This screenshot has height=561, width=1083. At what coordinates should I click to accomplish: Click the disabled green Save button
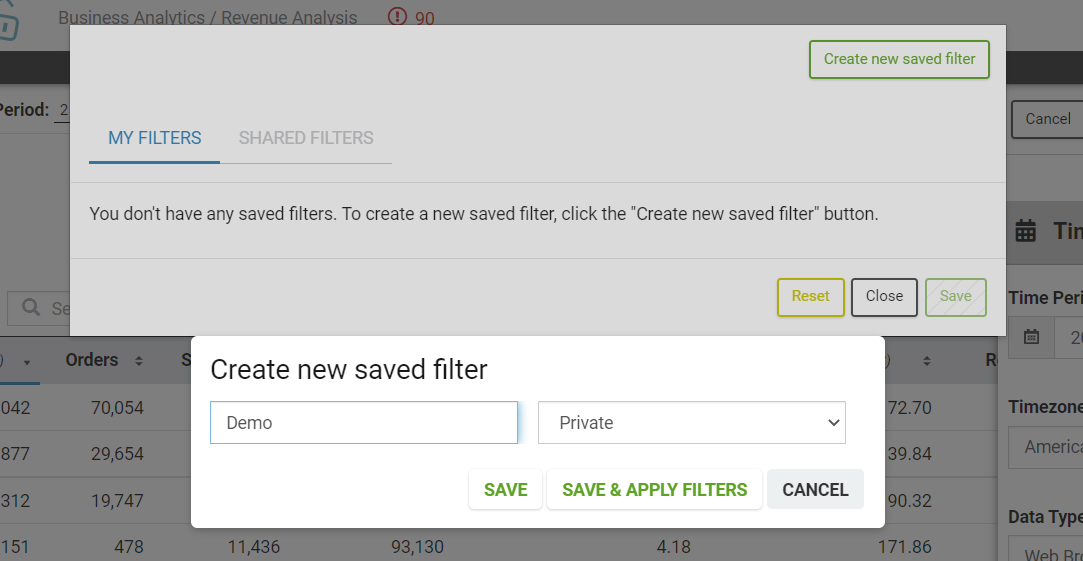coord(955,297)
